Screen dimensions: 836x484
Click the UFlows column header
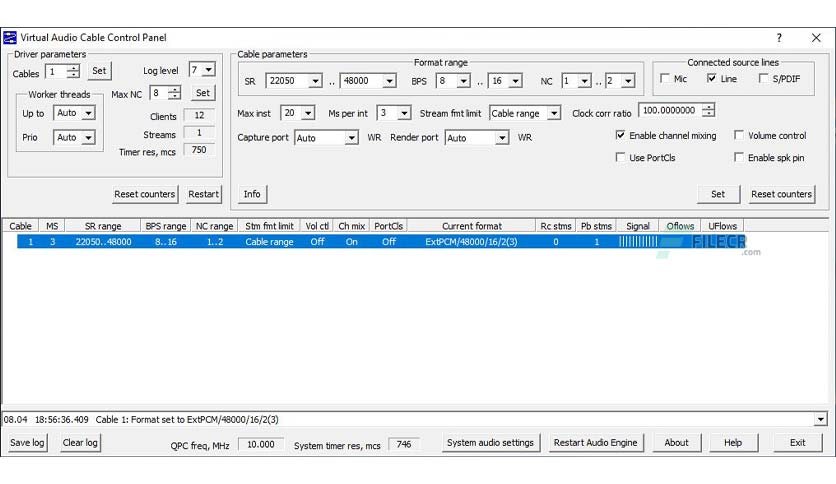(722, 226)
